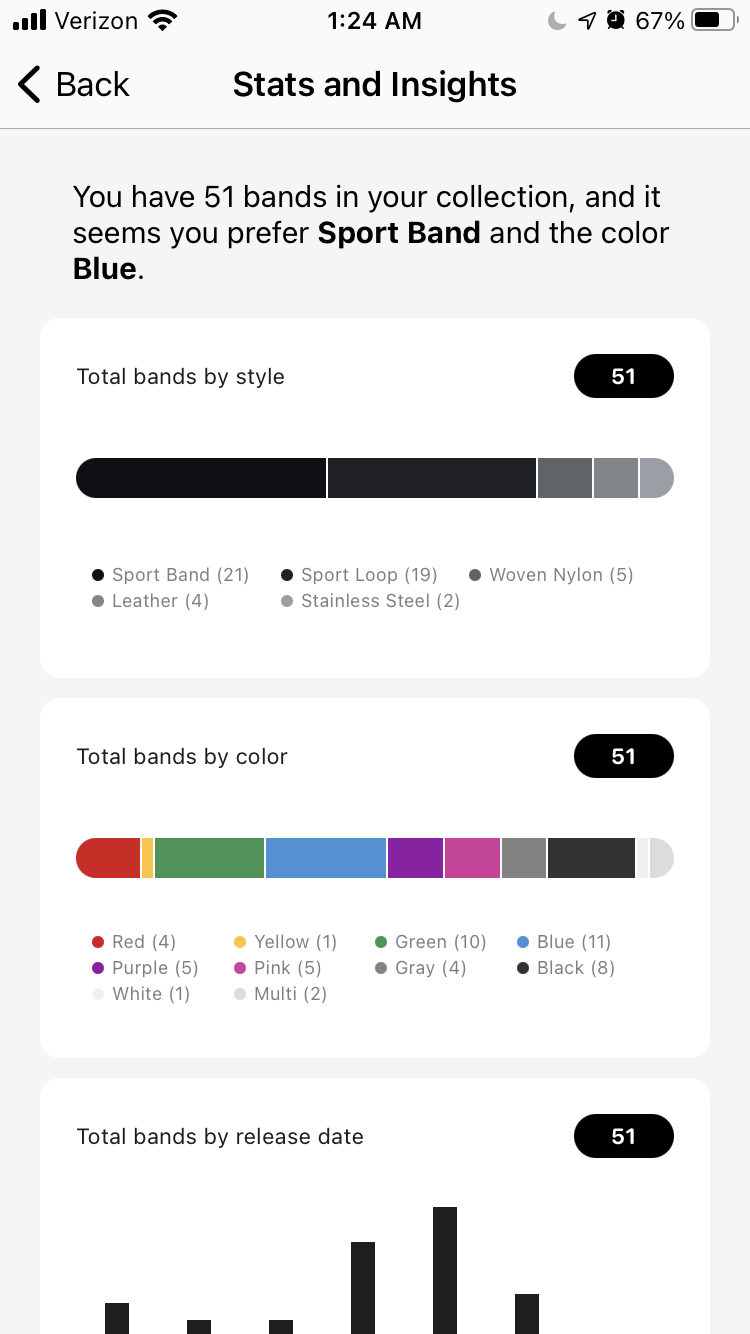Tap the tallest bar in release date chart
Image resolution: width=750 pixels, height=1334 pixels.
pos(445,1270)
